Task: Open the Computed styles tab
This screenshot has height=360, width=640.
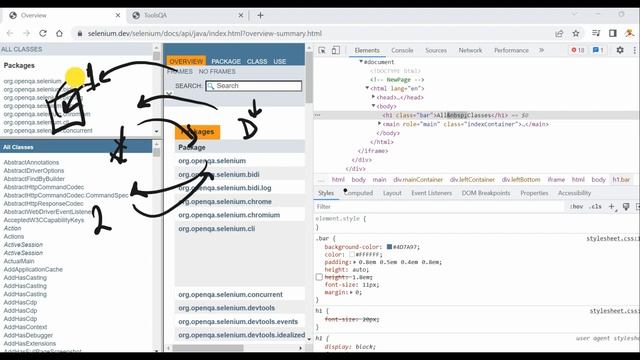Action: click(358, 193)
